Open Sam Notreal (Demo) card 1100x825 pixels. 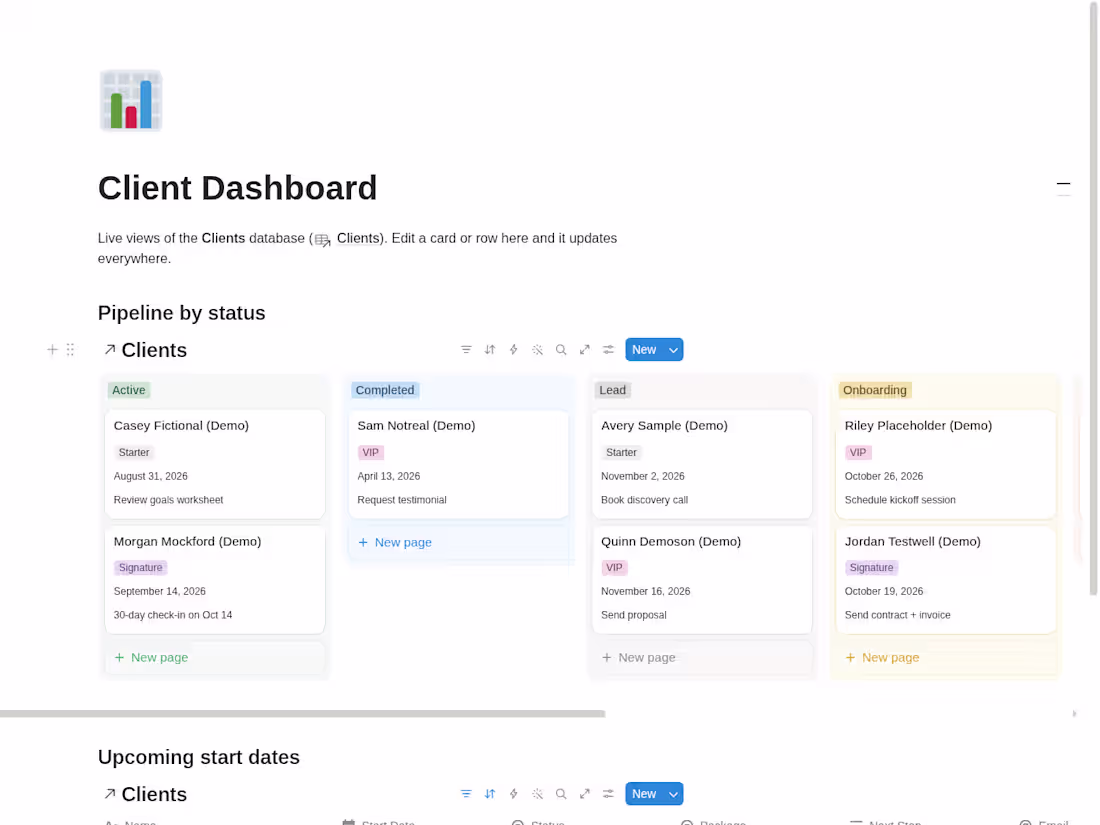click(x=458, y=464)
